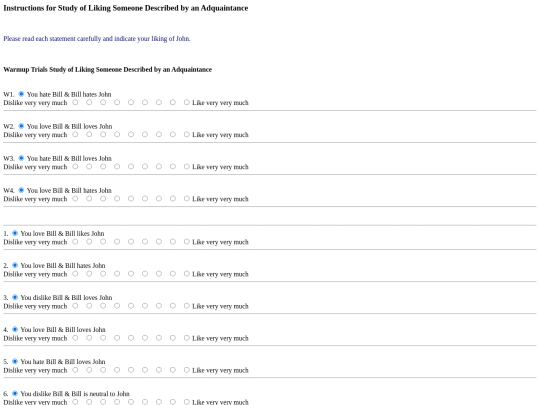Click the blue 'Please read each statement carefully' text

coord(97,39)
